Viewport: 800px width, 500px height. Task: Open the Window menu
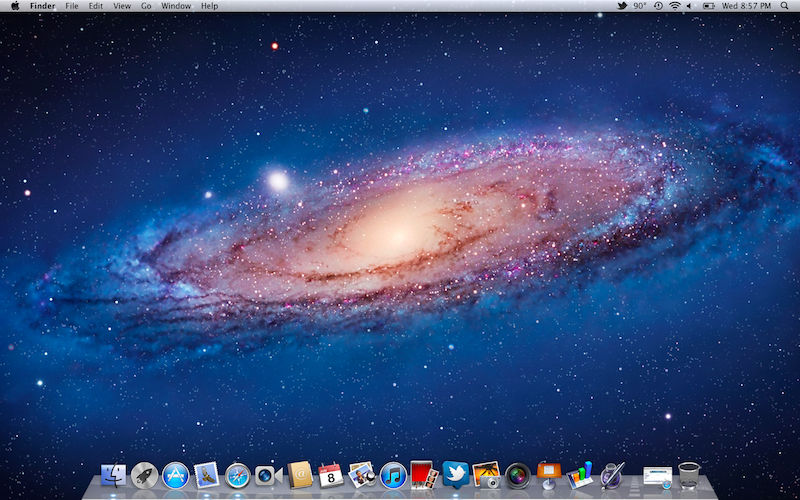(x=176, y=6)
